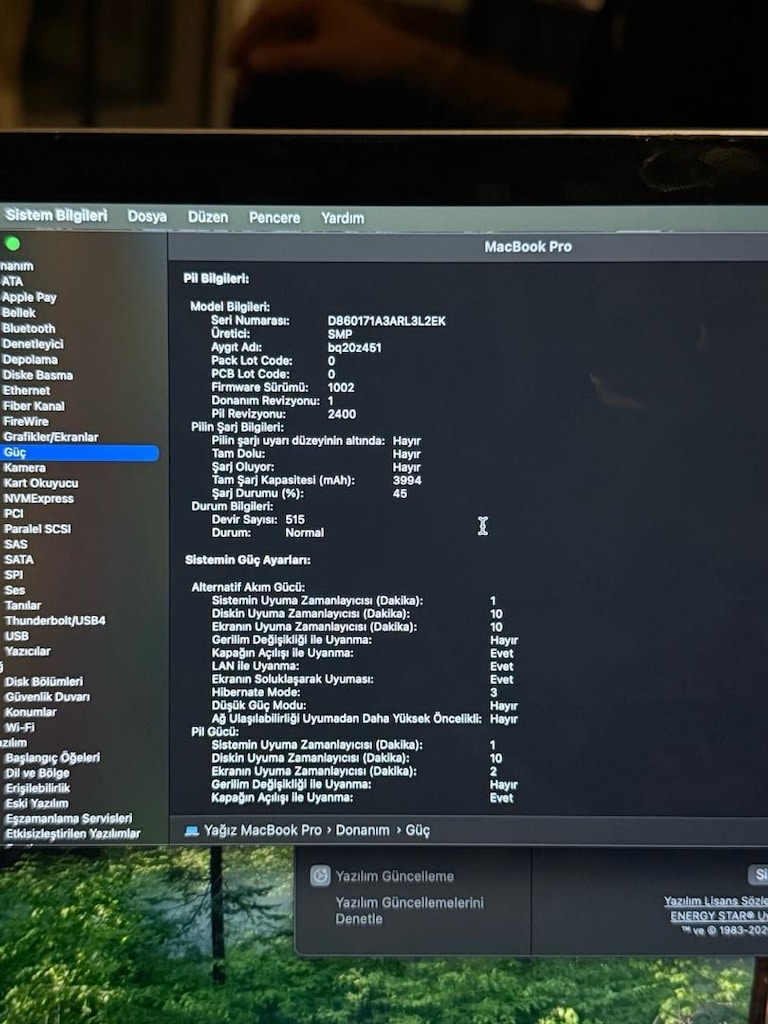Click the Devir Sayısı value 515

(x=295, y=519)
